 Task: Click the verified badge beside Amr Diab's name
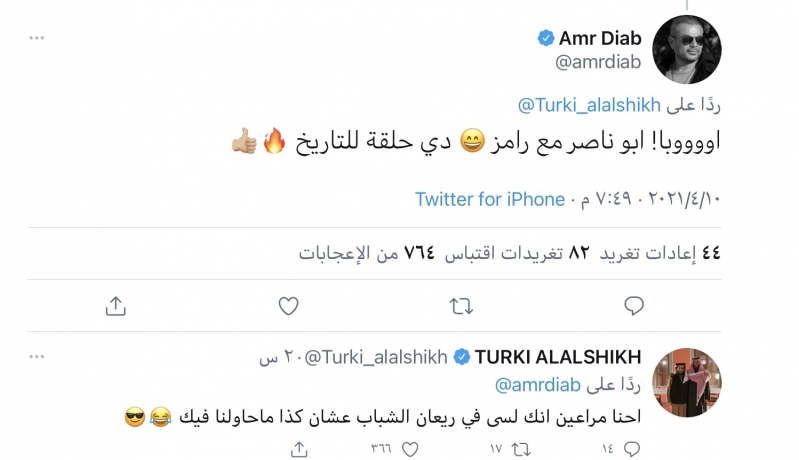click(x=546, y=38)
